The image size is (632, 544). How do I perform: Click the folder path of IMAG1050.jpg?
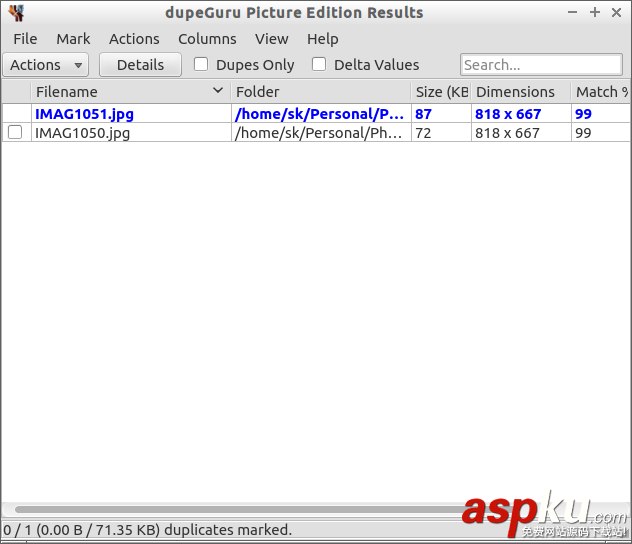[318, 133]
